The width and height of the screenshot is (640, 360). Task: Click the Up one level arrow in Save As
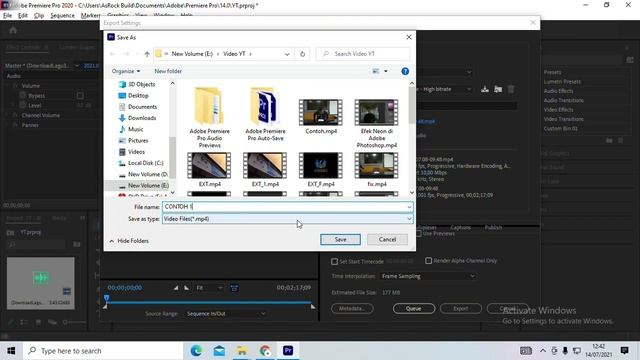pyautogui.click(x=147, y=54)
